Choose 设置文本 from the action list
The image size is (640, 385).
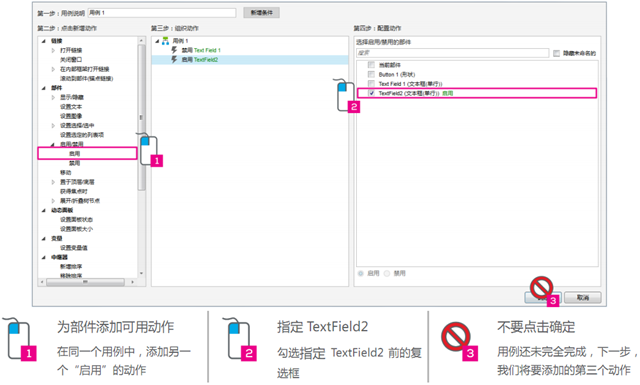click(x=71, y=107)
